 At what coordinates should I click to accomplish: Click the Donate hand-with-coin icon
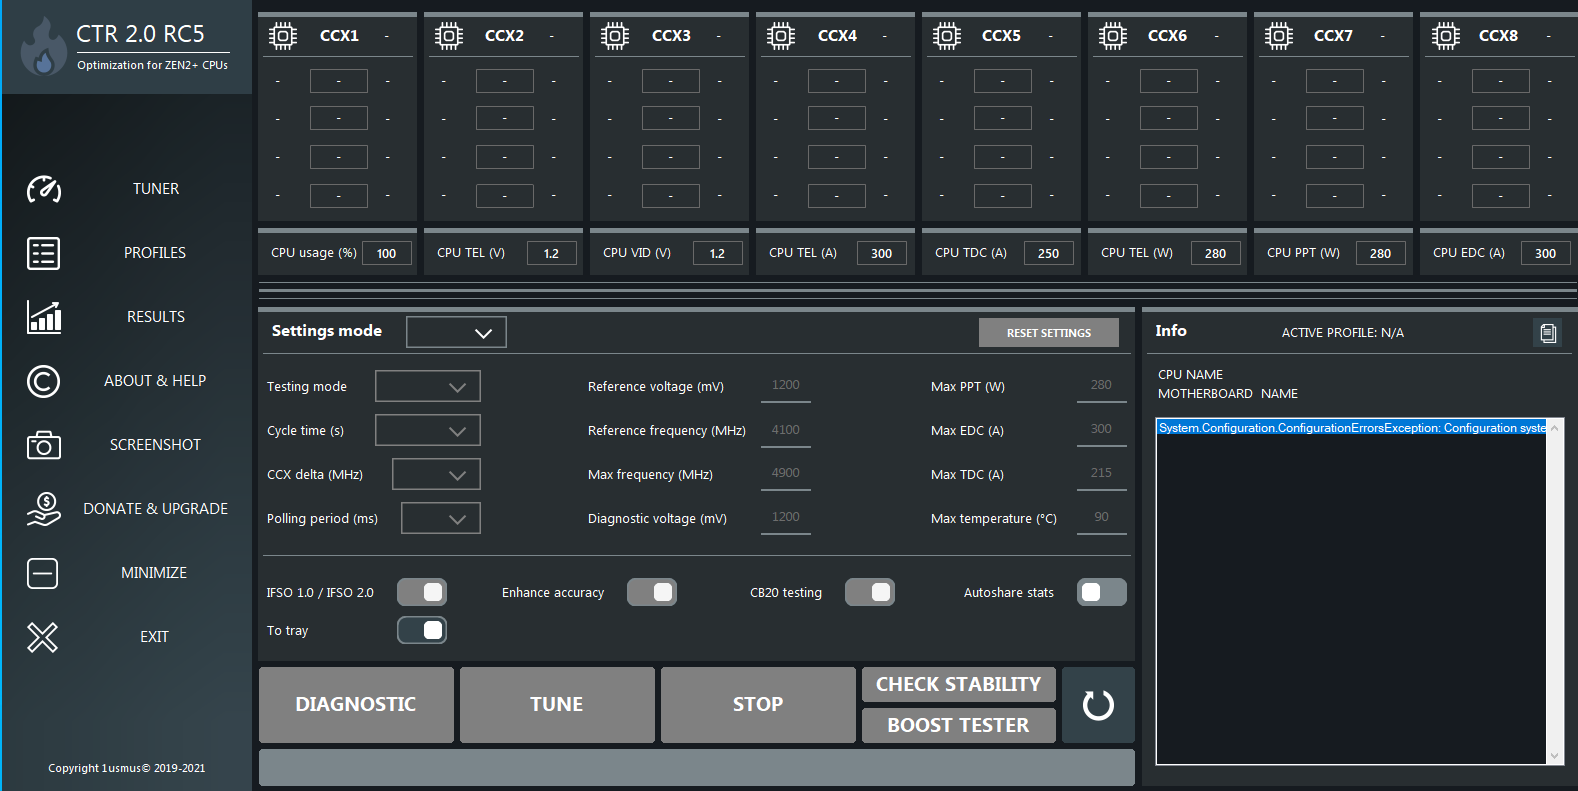43,509
